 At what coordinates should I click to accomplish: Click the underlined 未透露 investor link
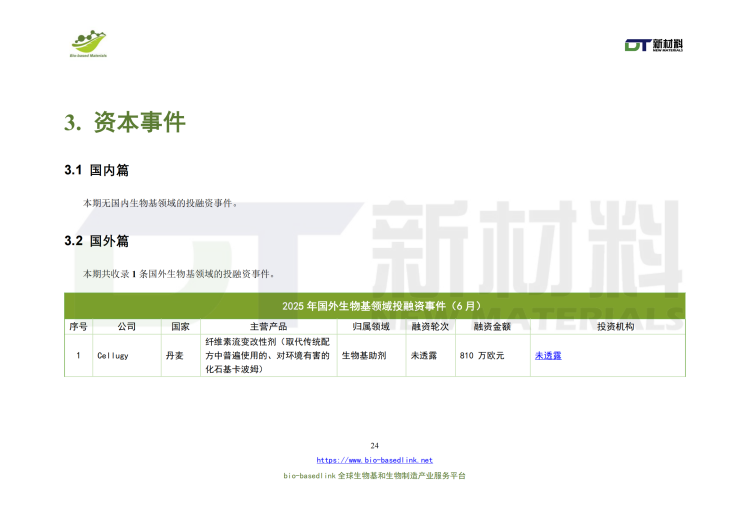tap(548, 355)
